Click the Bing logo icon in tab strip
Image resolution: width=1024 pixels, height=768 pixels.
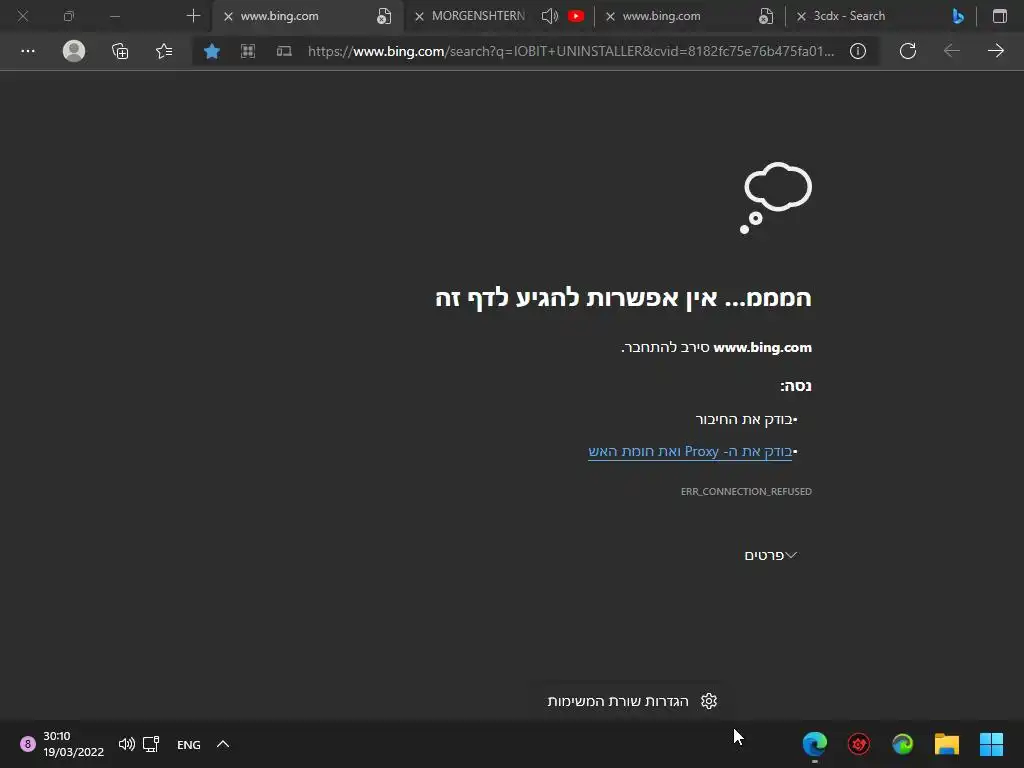tap(957, 16)
